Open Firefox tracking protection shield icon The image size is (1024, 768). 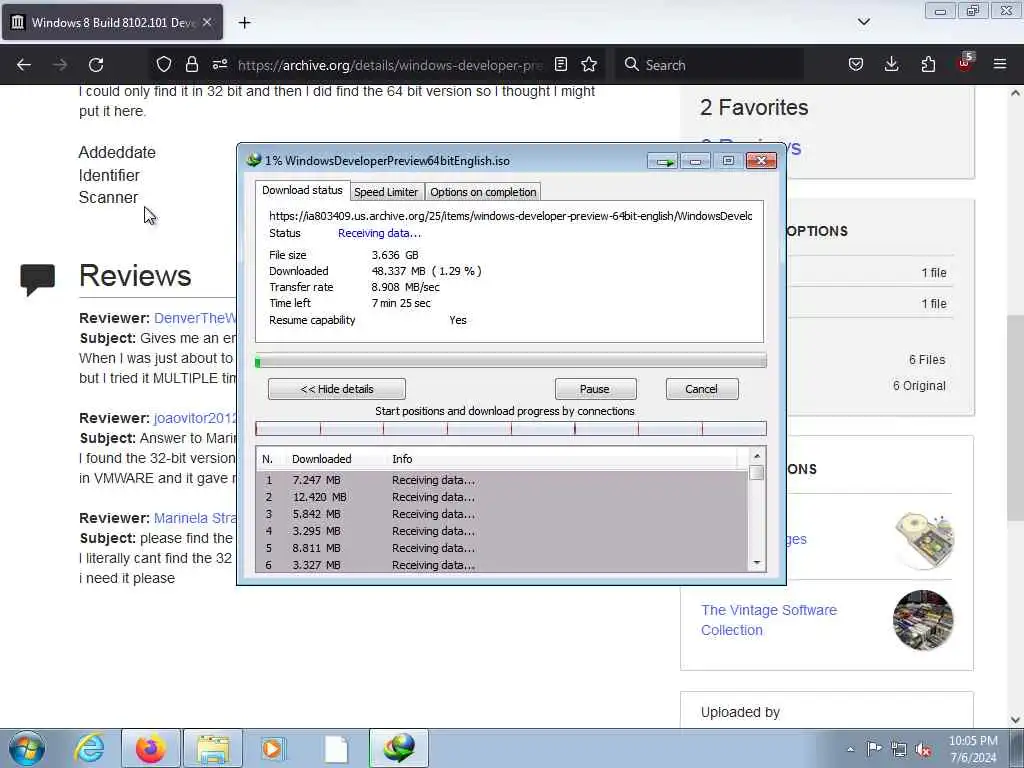[x=164, y=64]
